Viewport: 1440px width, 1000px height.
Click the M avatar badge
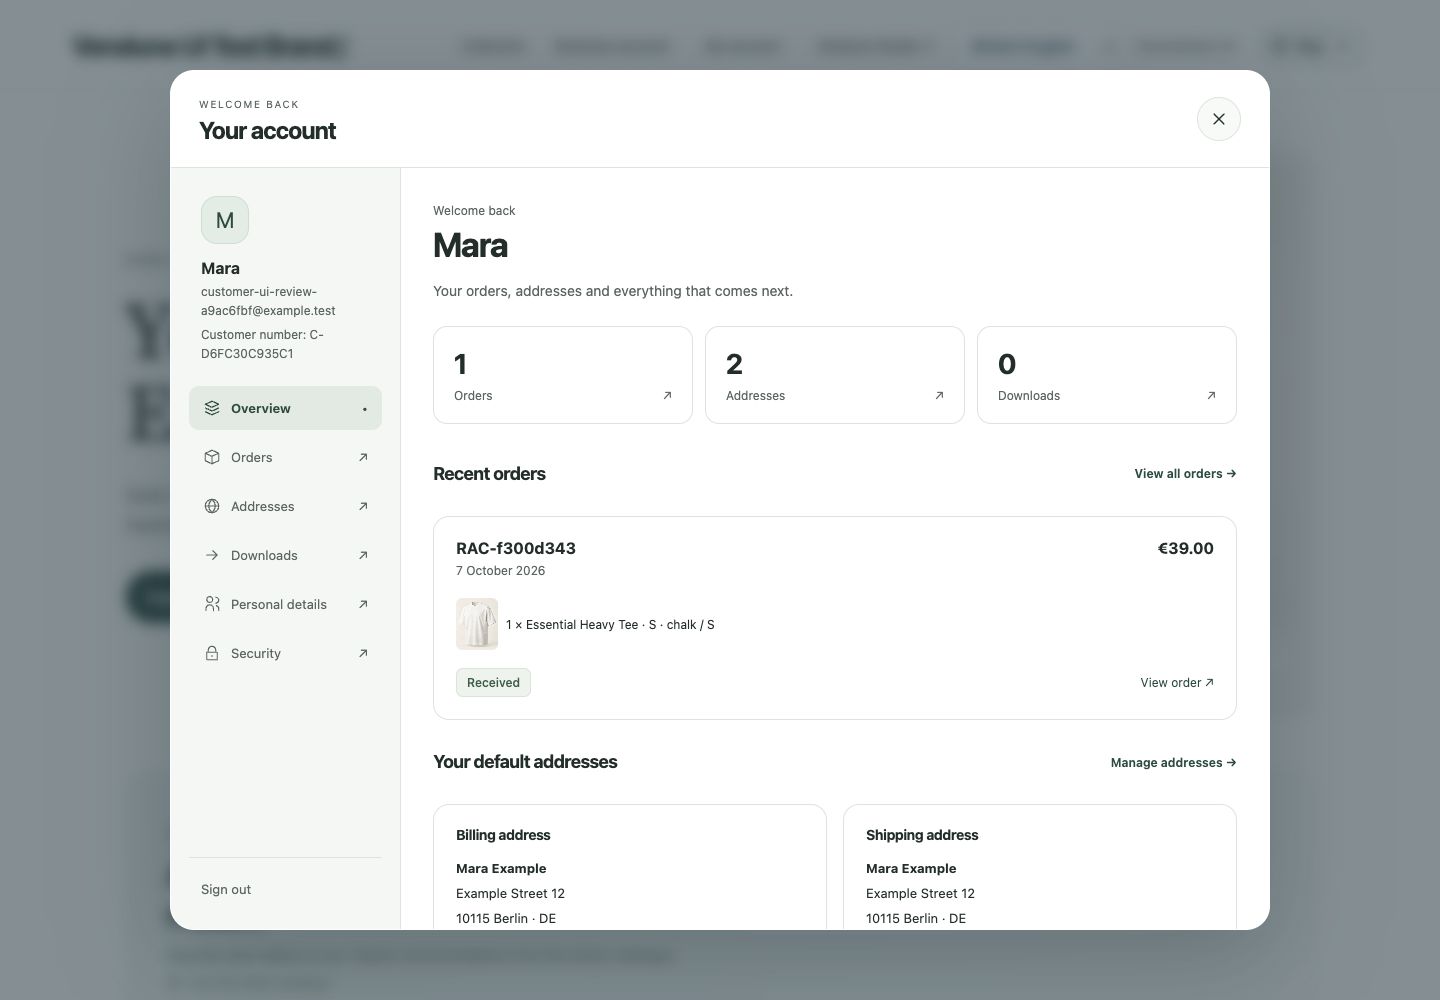pyautogui.click(x=225, y=220)
